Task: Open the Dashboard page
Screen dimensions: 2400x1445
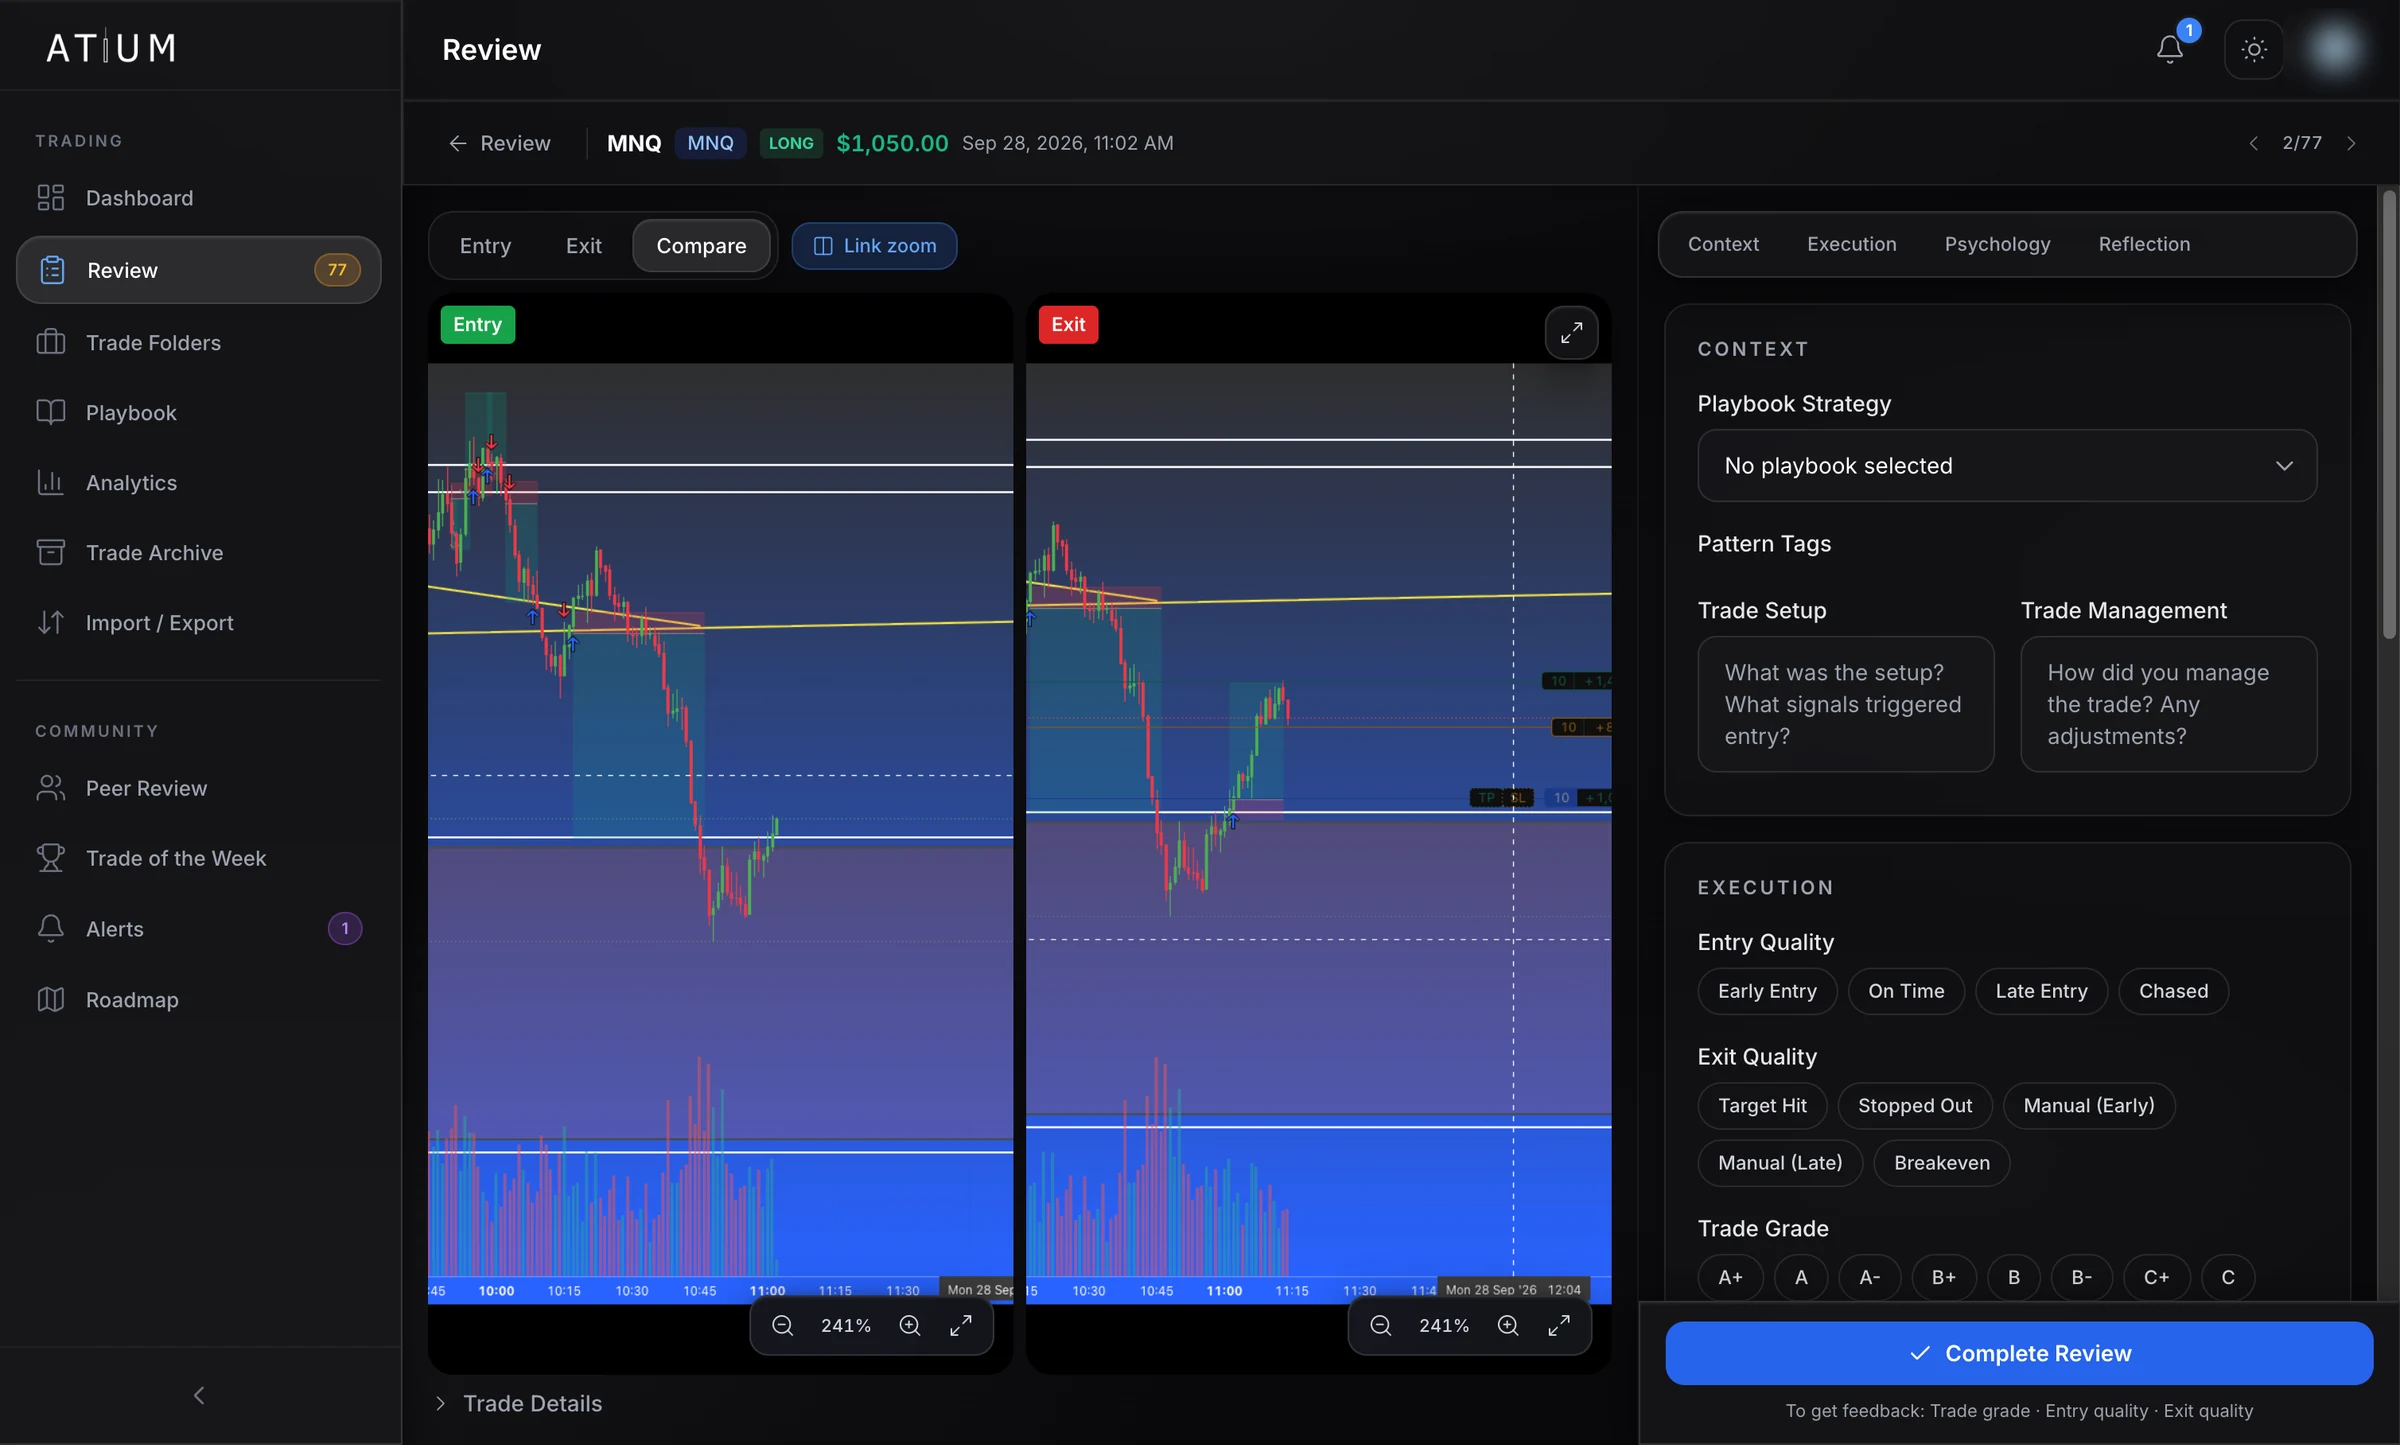Action: tap(198, 198)
